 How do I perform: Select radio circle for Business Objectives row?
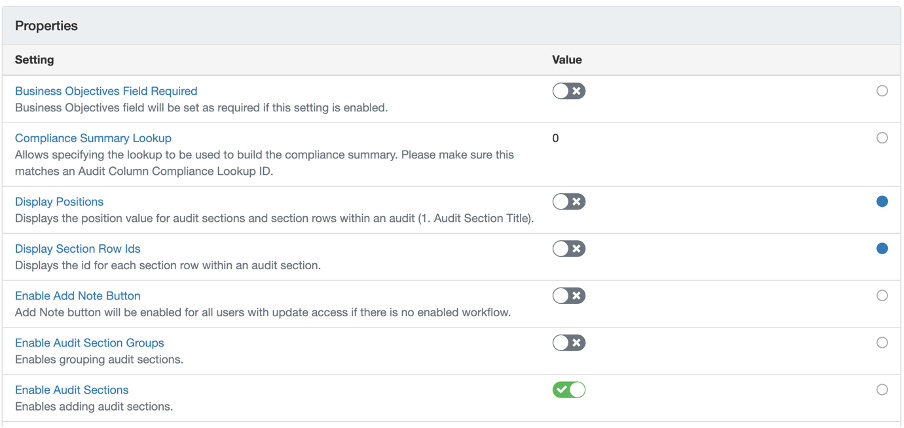tap(882, 91)
